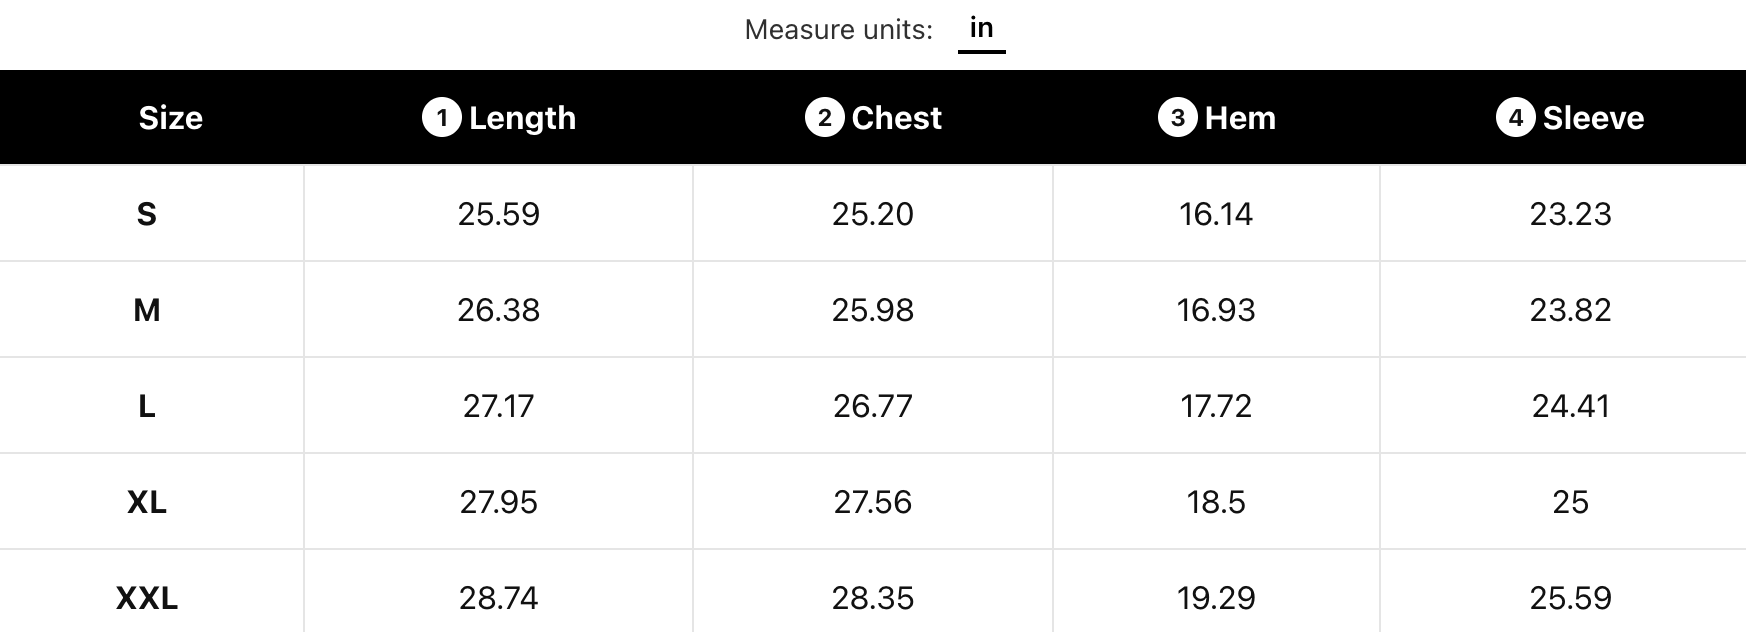Viewport: 1746px width, 632px height.
Task: Click the number 3 circle icon beside Hem
Action: point(1177,117)
